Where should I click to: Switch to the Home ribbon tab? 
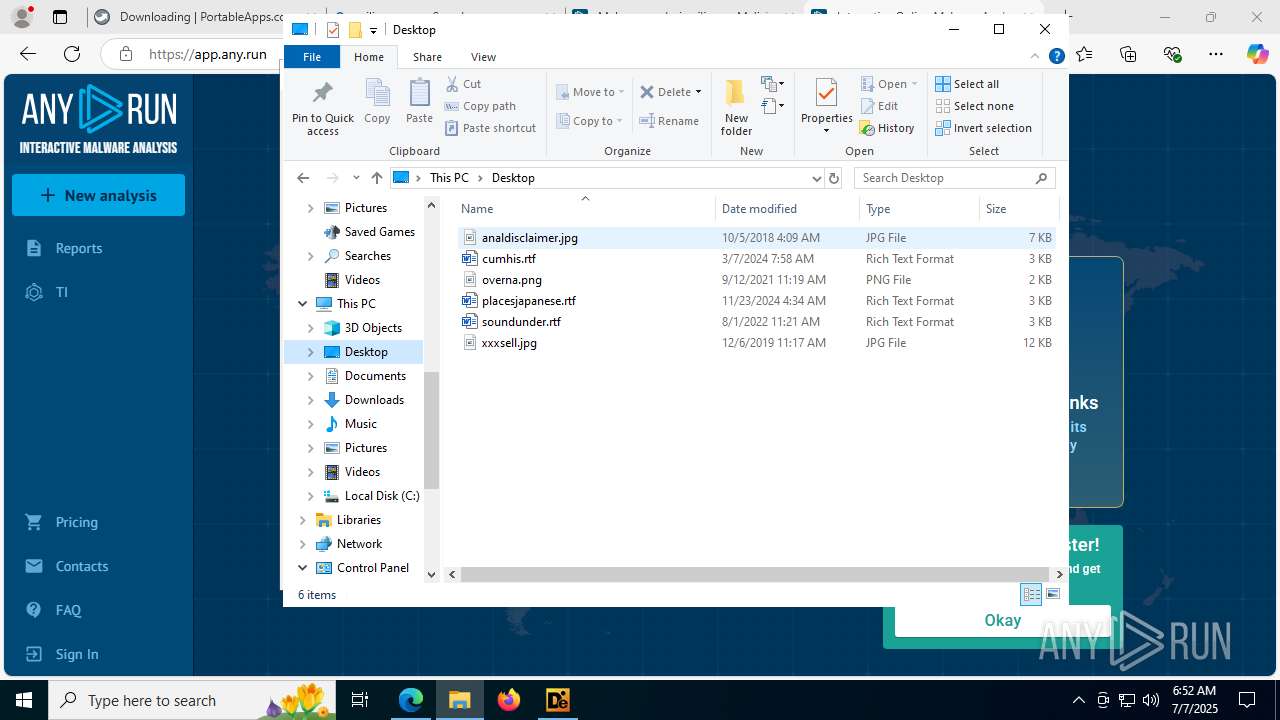click(x=368, y=57)
